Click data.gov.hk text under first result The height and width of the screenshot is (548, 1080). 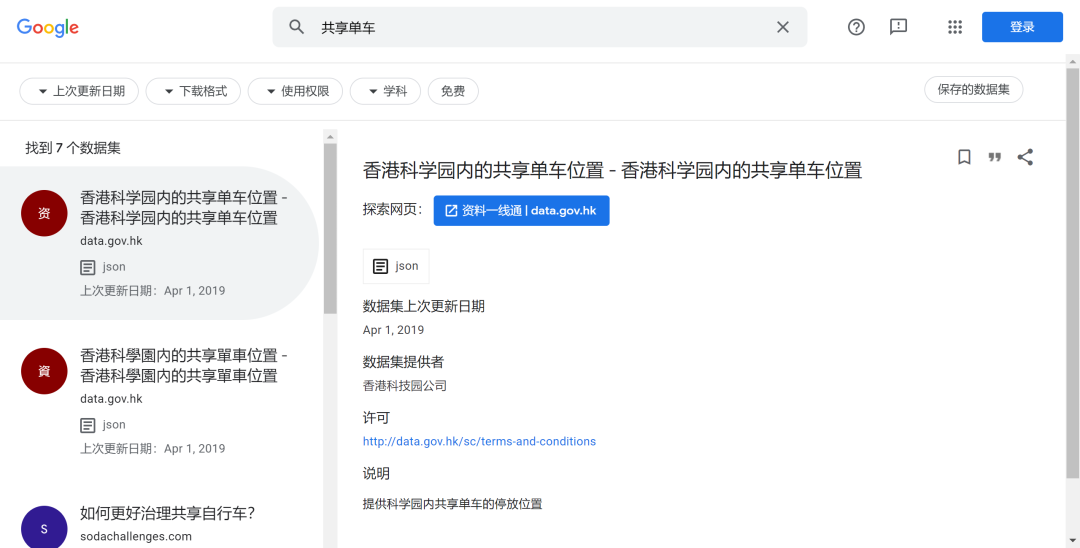click(112, 241)
